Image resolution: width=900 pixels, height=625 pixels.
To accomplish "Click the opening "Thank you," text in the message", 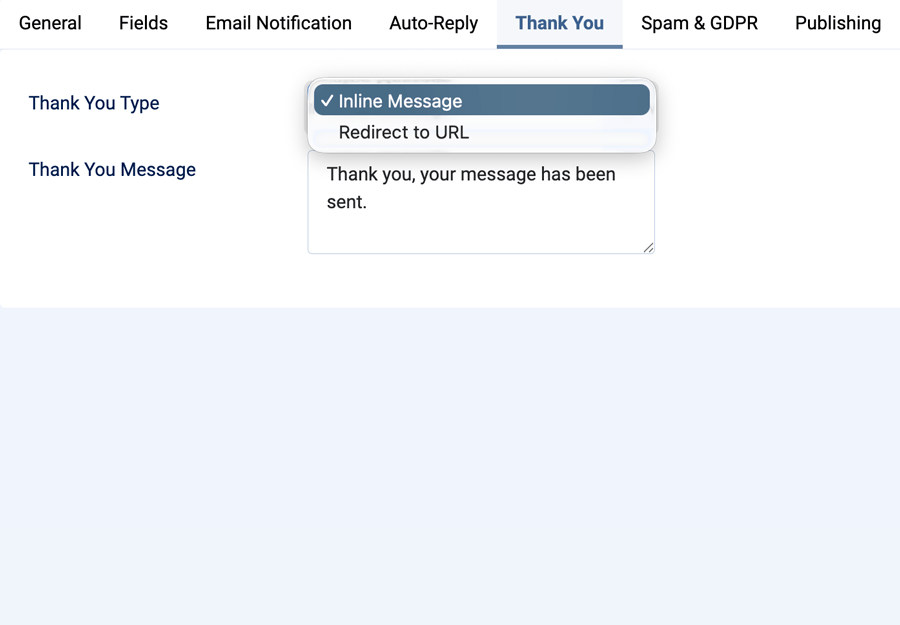I will click(371, 174).
